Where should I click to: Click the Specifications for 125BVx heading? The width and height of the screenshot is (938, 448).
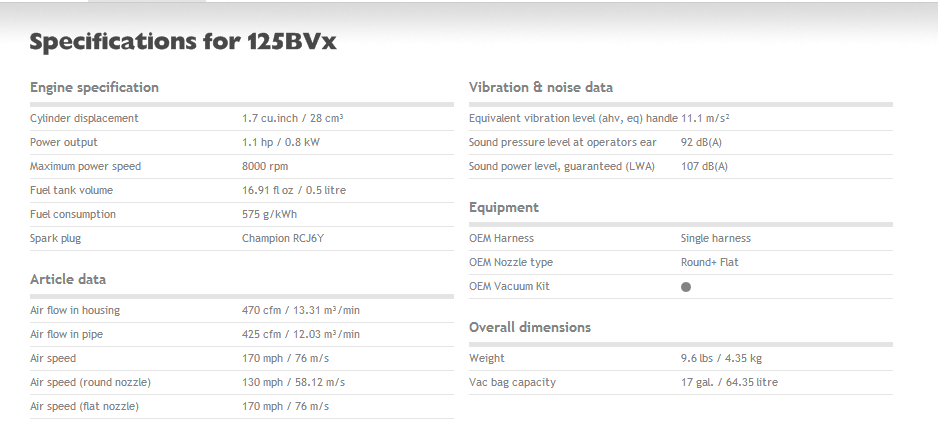(x=188, y=42)
